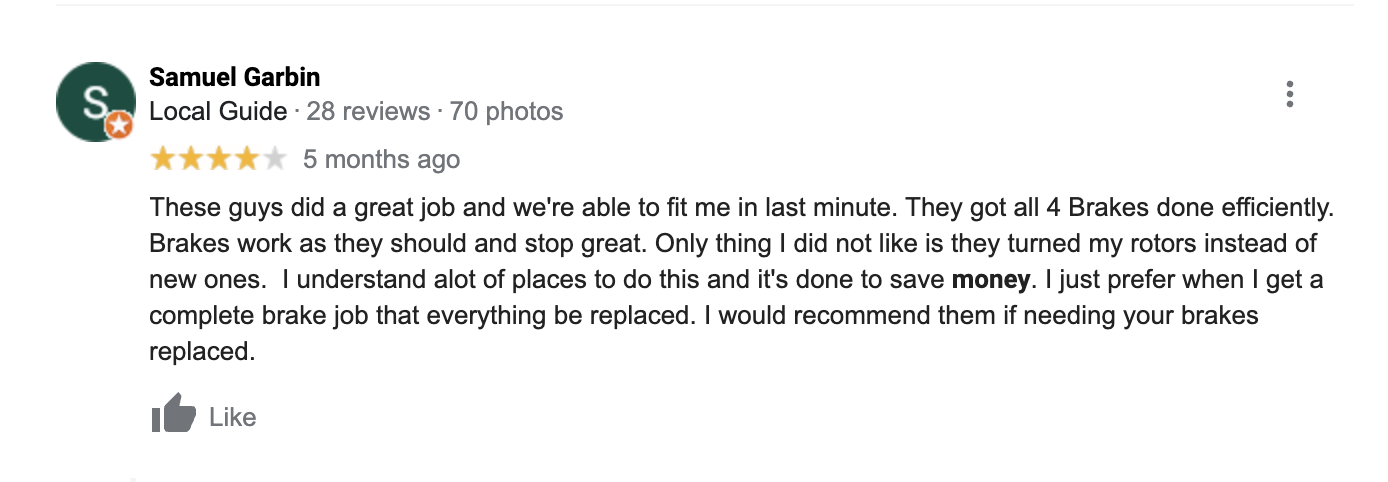
Task: Open the 70 photos count
Action: point(506,111)
